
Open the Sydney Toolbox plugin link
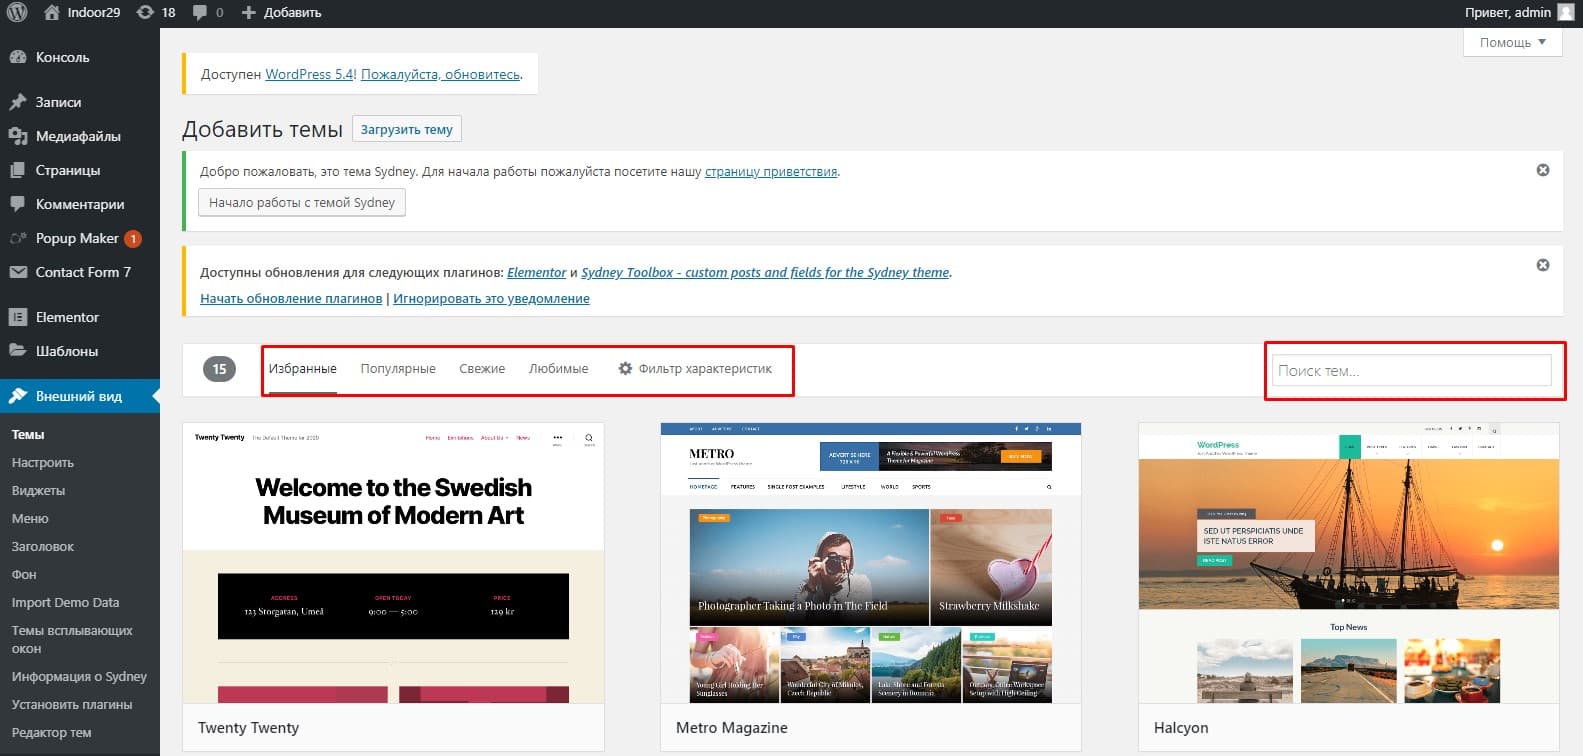[765, 272]
